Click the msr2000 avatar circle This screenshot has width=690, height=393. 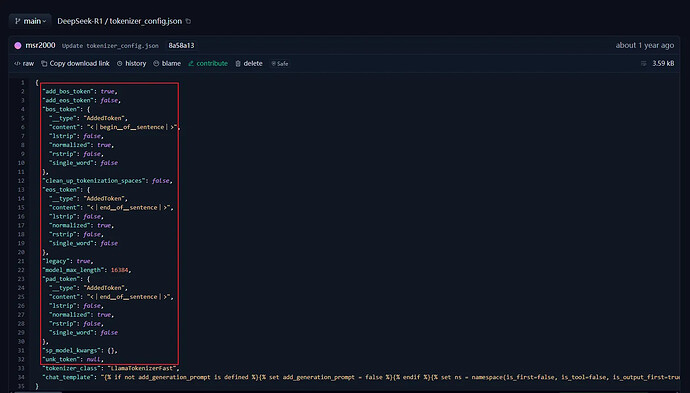(x=18, y=45)
